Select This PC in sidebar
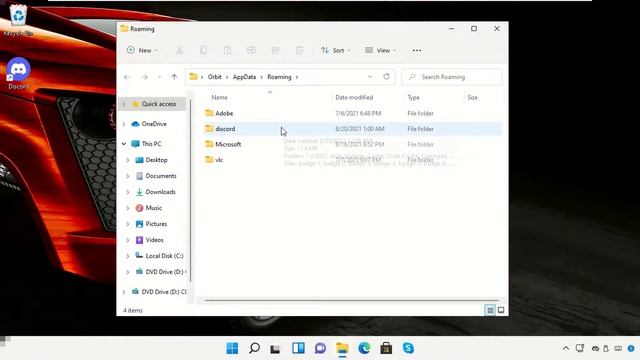 click(x=151, y=144)
